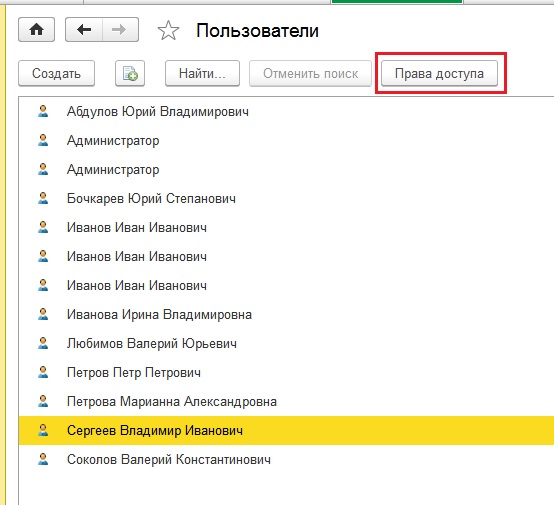This screenshot has height=505, width=554.
Task: Select Любимов Валерий Юрьевич
Action: pos(286,343)
